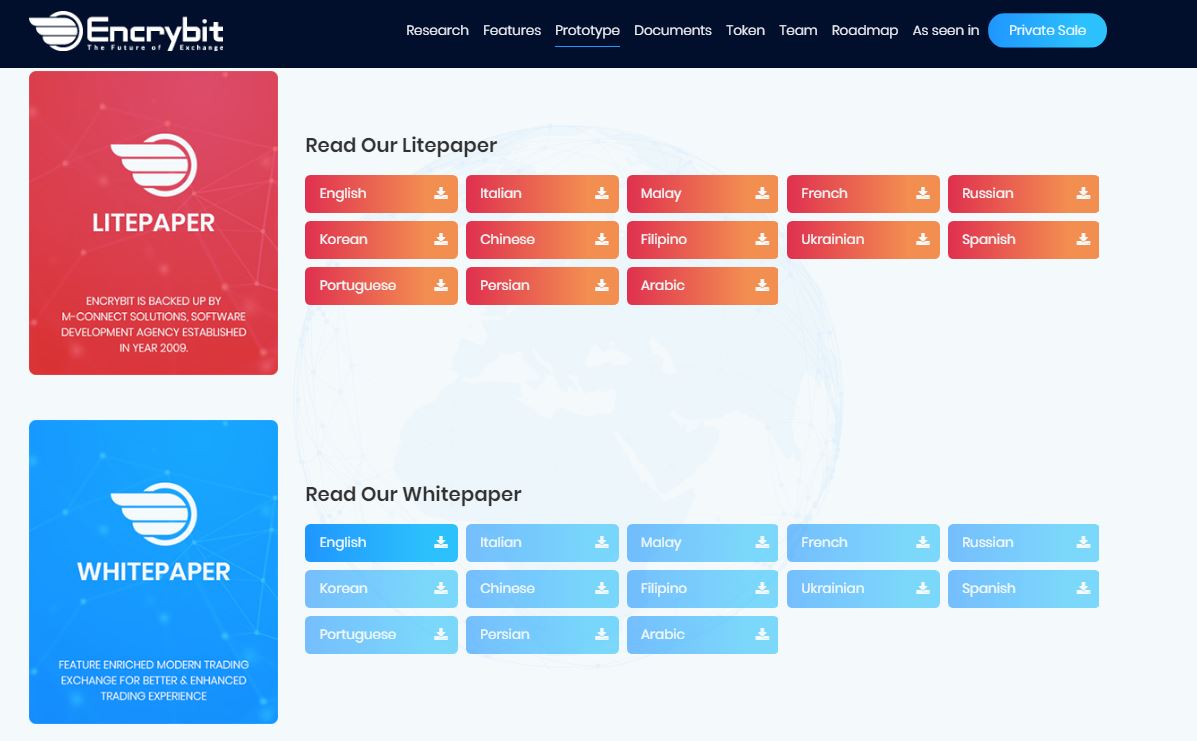This screenshot has width=1197, height=741.
Task: Click download icon on Litepaper Persian button
Action: pos(602,285)
